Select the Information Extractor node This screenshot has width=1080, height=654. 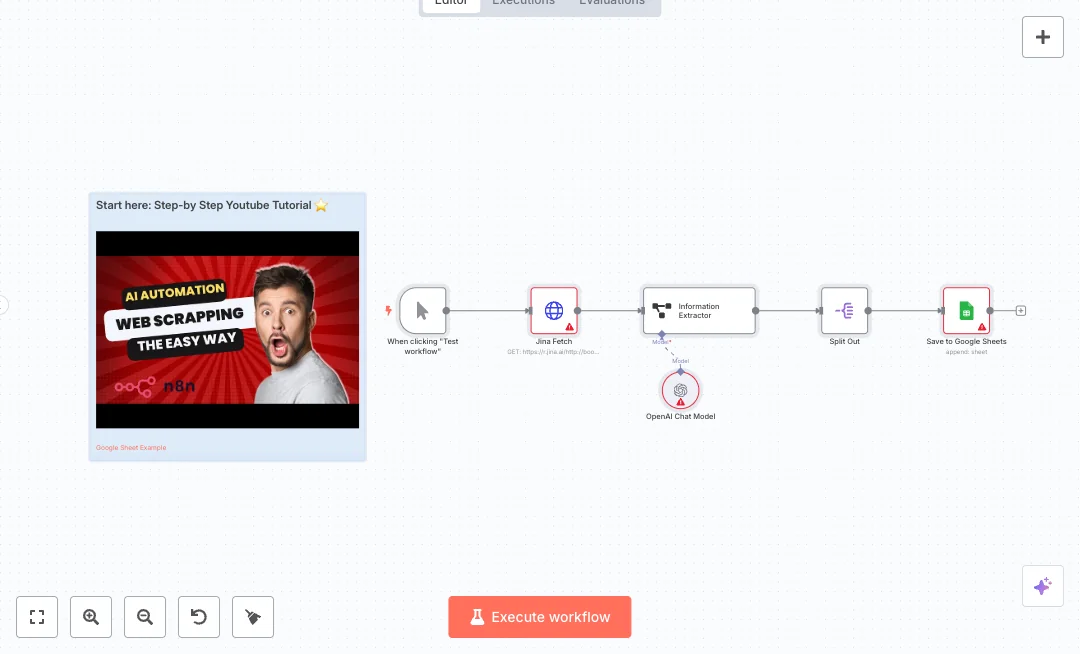pos(699,310)
